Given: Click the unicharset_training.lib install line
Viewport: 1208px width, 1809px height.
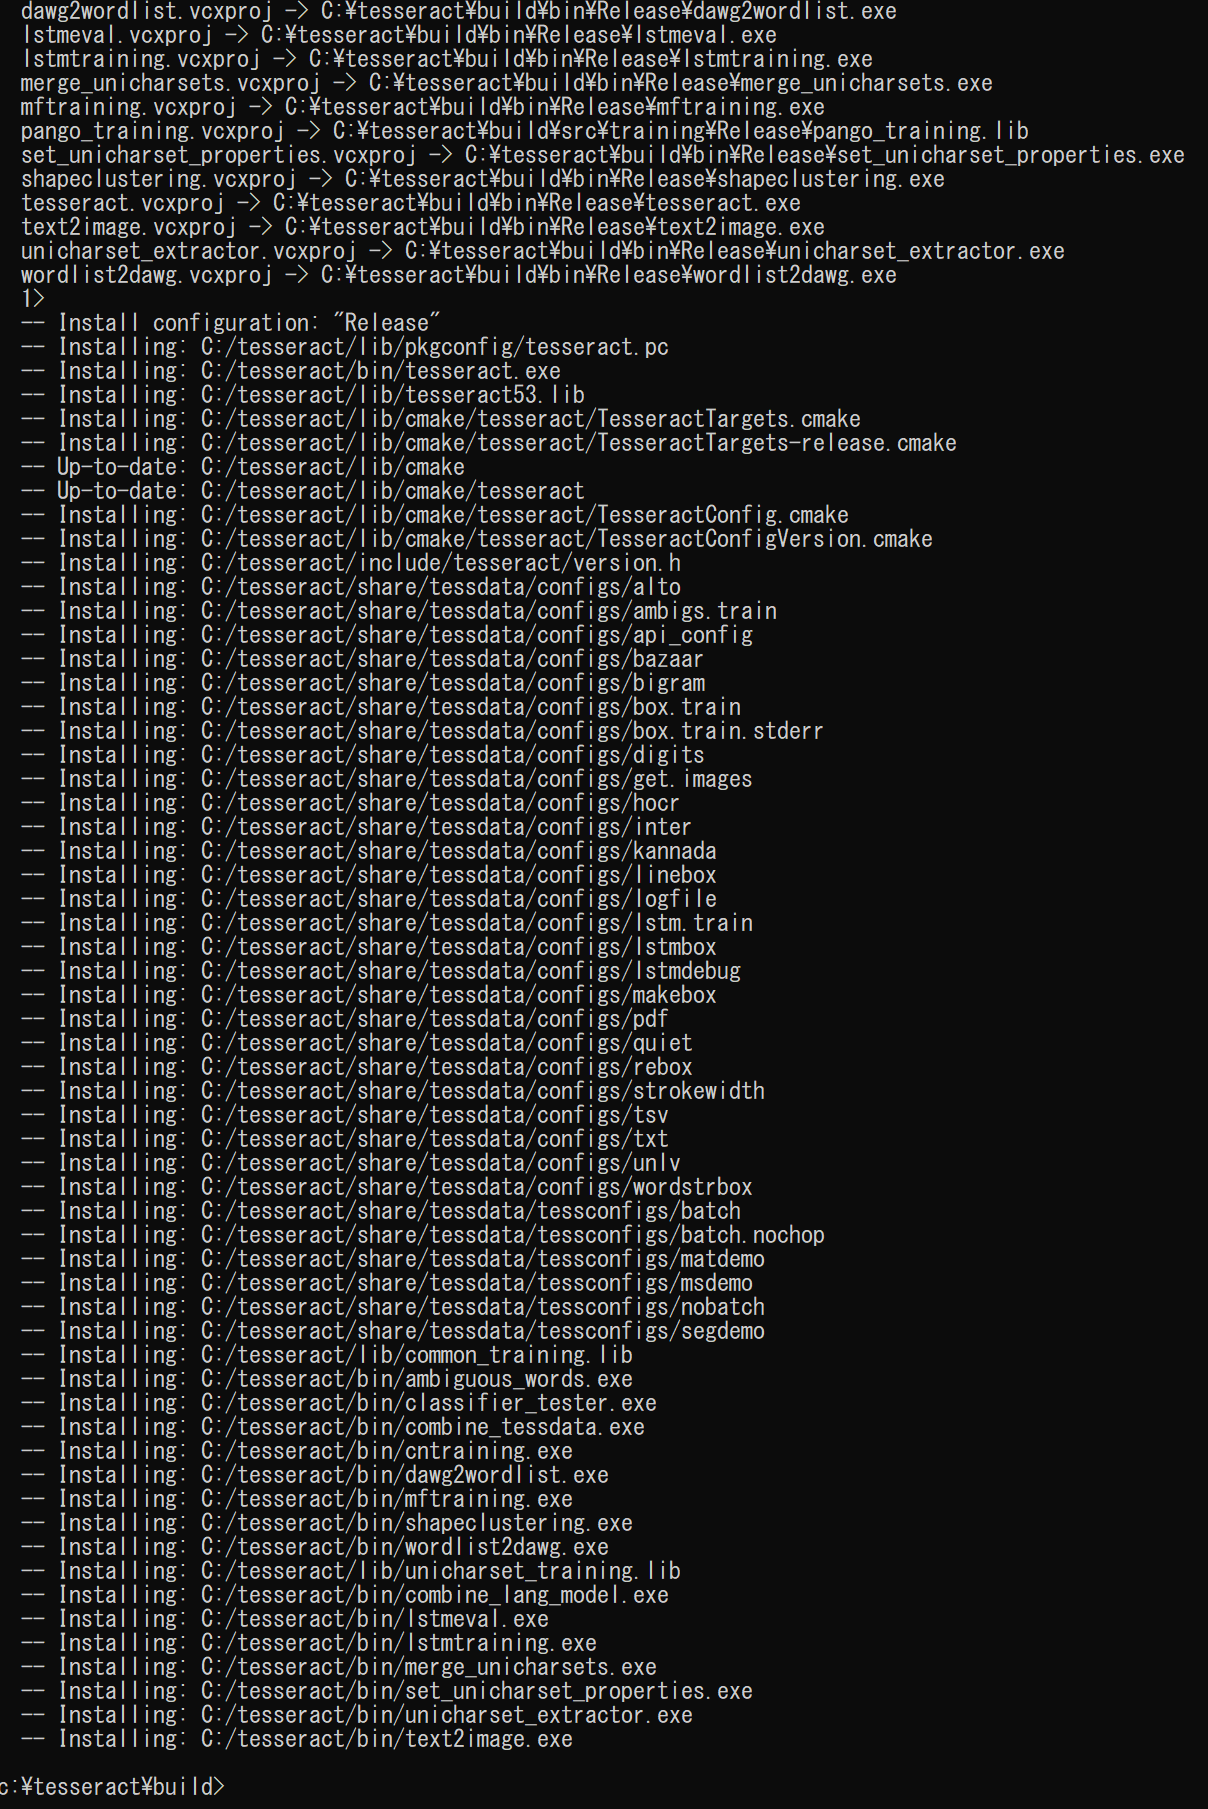Looking at the screenshot, I should pos(351,1571).
